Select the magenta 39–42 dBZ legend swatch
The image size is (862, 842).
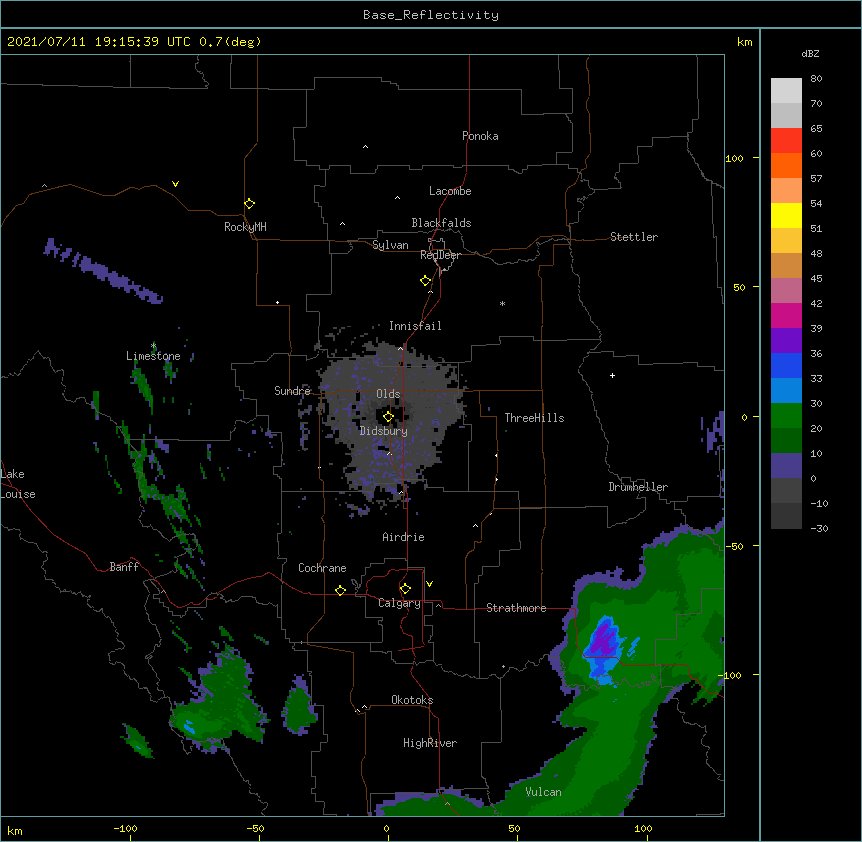coord(786,315)
